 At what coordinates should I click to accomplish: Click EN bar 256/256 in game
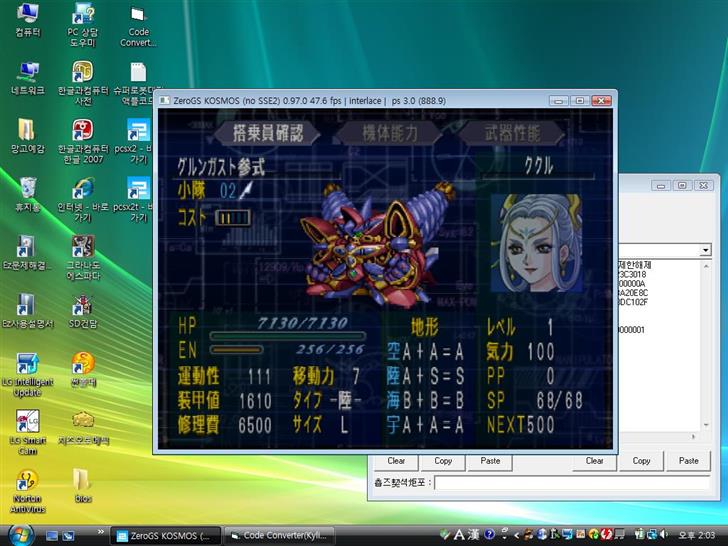pyautogui.click(x=237, y=349)
